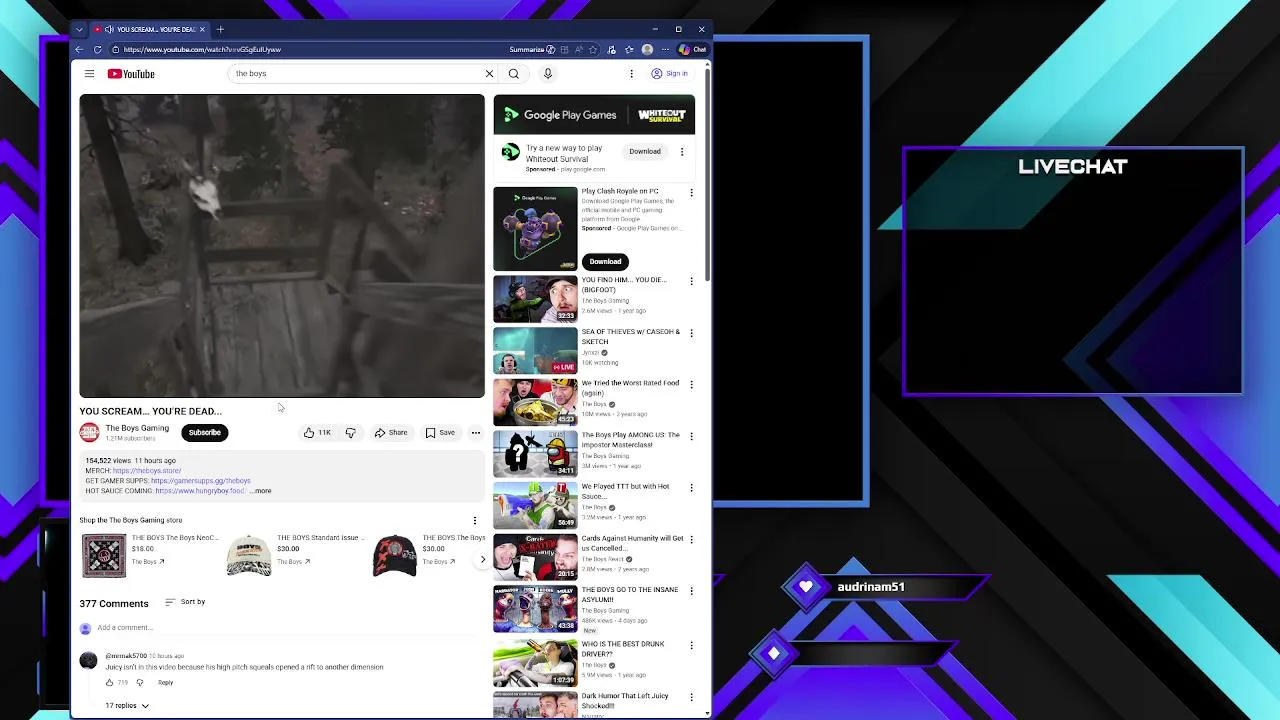Screen dimensions: 1280x720
Task: Share the video
Action: [391, 433]
